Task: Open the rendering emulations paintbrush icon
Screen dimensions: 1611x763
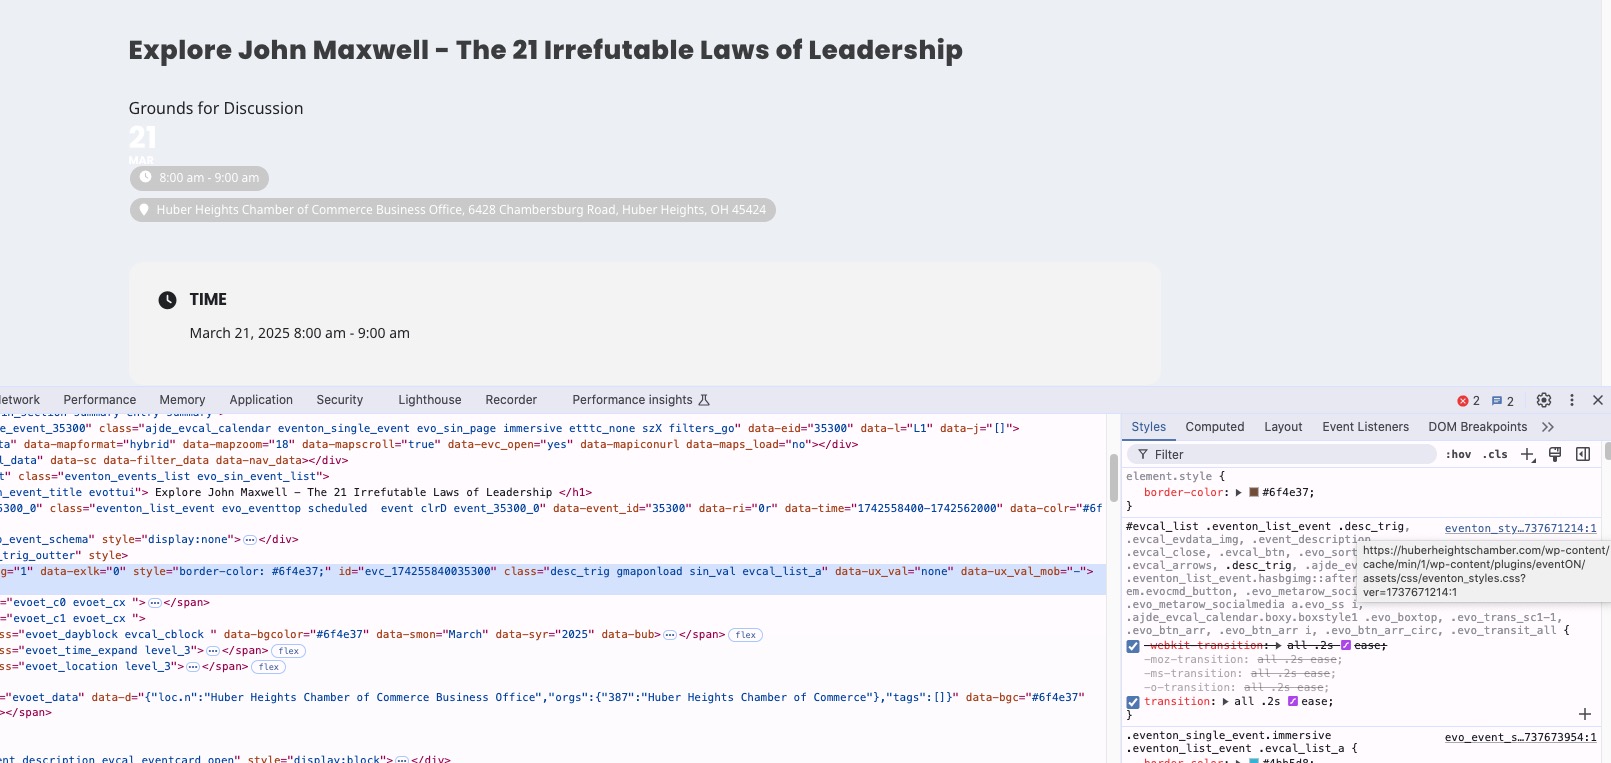Action: pos(1555,454)
